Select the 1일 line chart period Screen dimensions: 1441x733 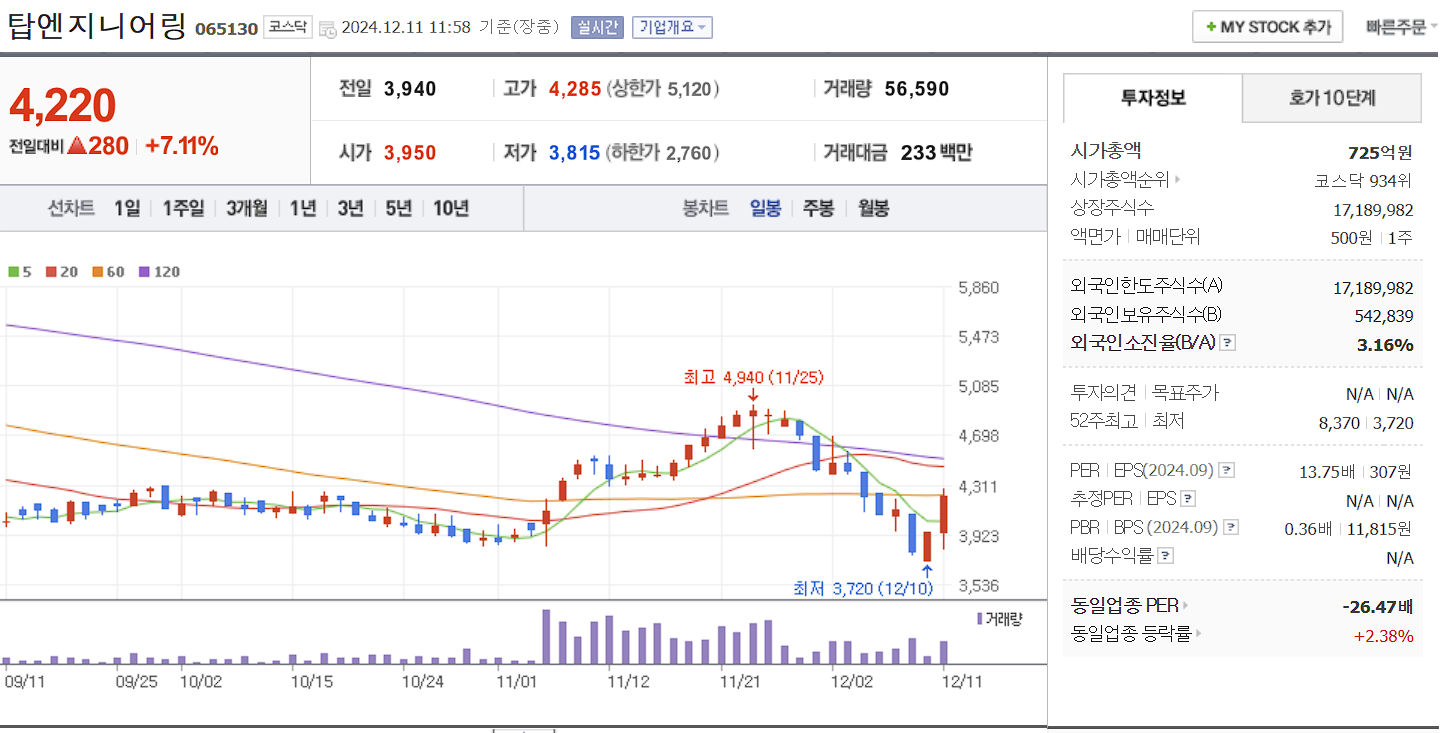[127, 208]
